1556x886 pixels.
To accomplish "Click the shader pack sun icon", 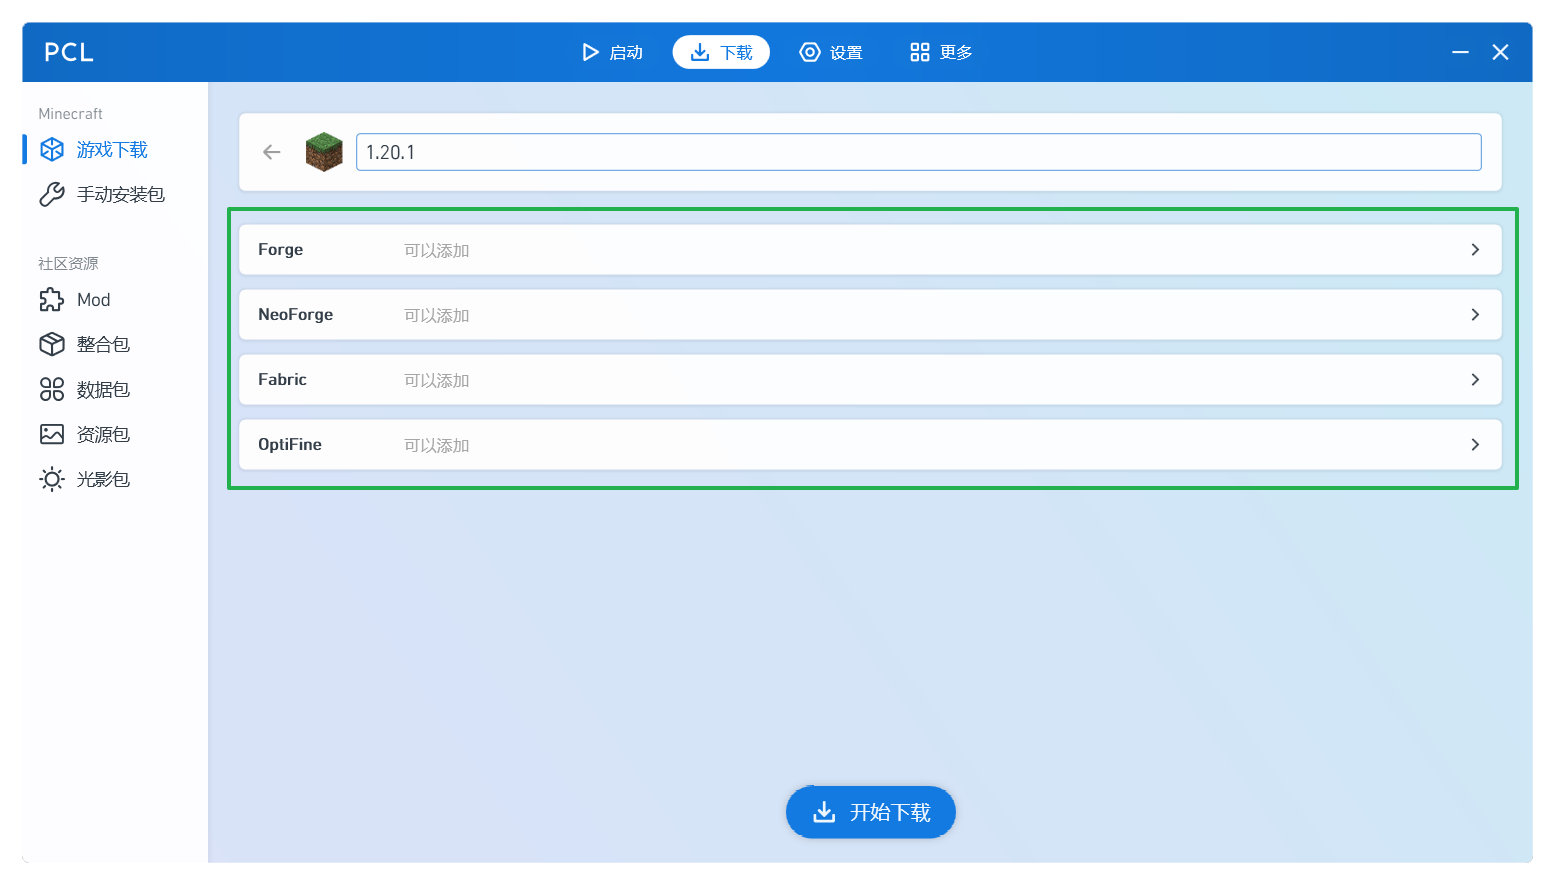I will tap(52, 479).
